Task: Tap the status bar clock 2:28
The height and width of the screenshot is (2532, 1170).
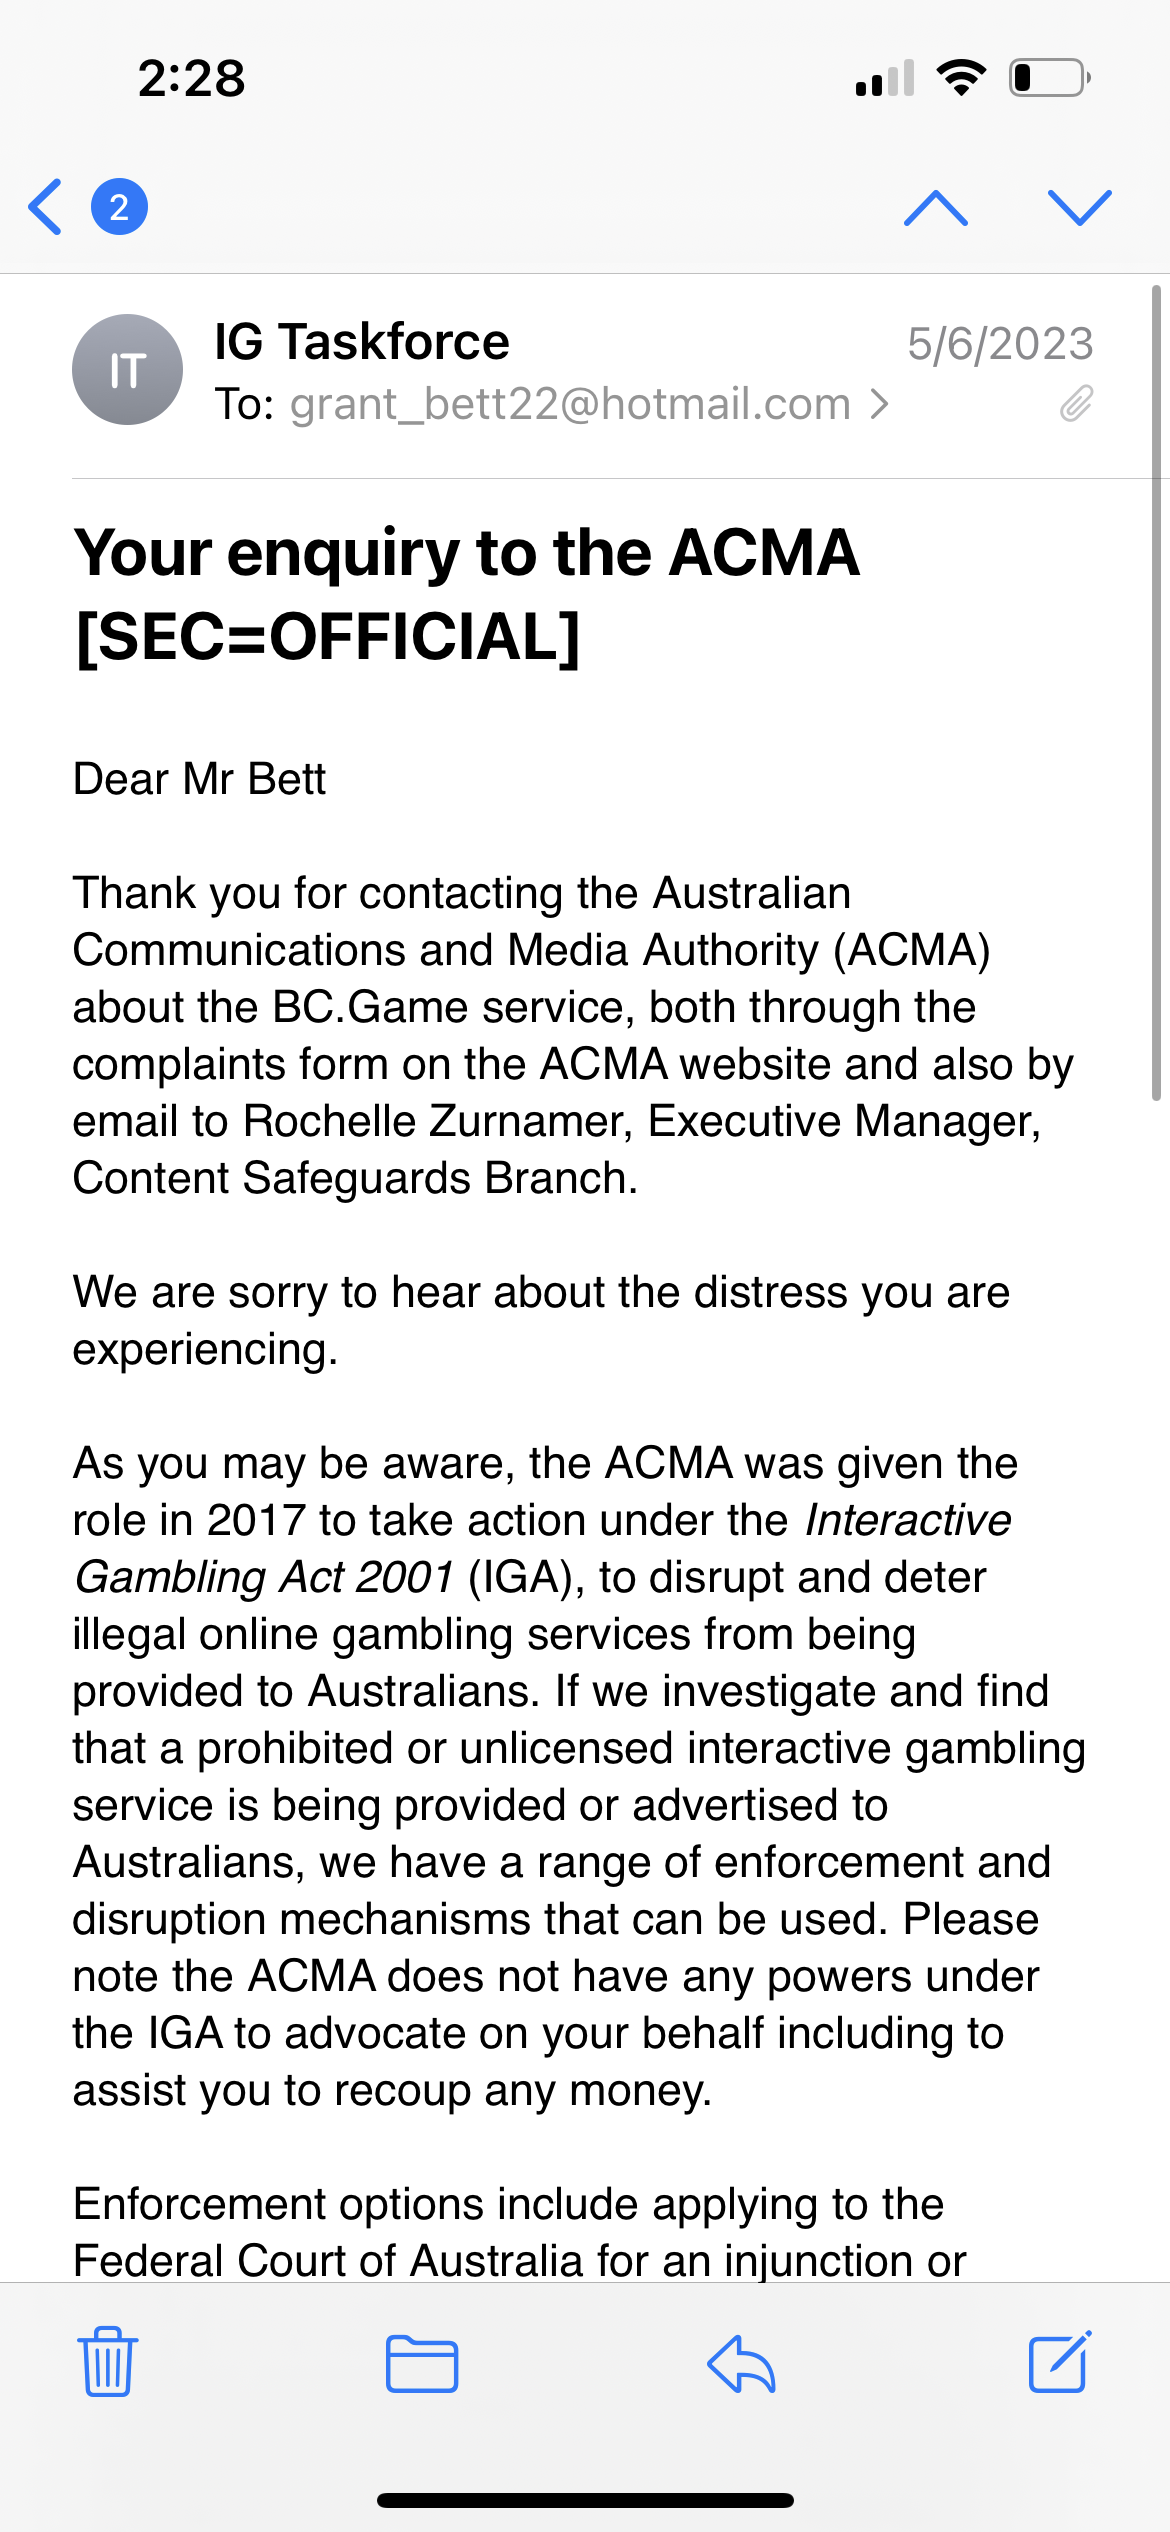Action: (191, 78)
